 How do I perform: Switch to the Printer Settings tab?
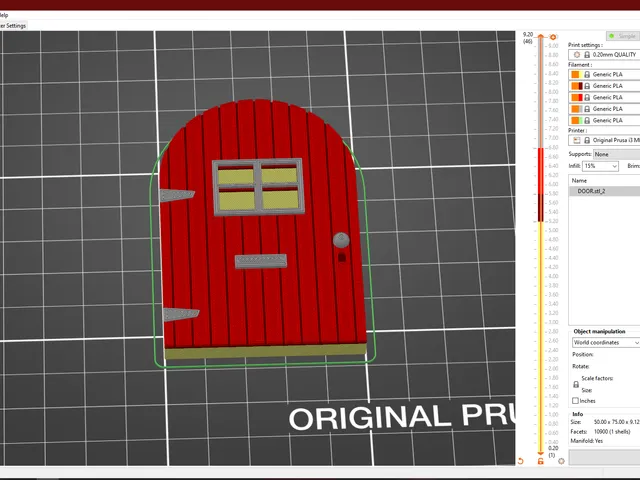click(x=13, y=26)
